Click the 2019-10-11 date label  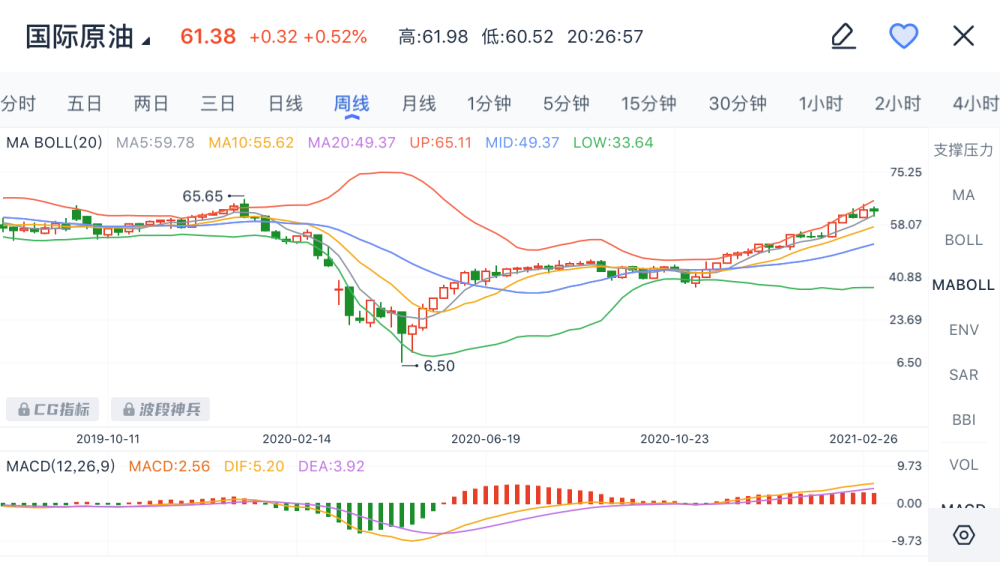(x=107, y=439)
